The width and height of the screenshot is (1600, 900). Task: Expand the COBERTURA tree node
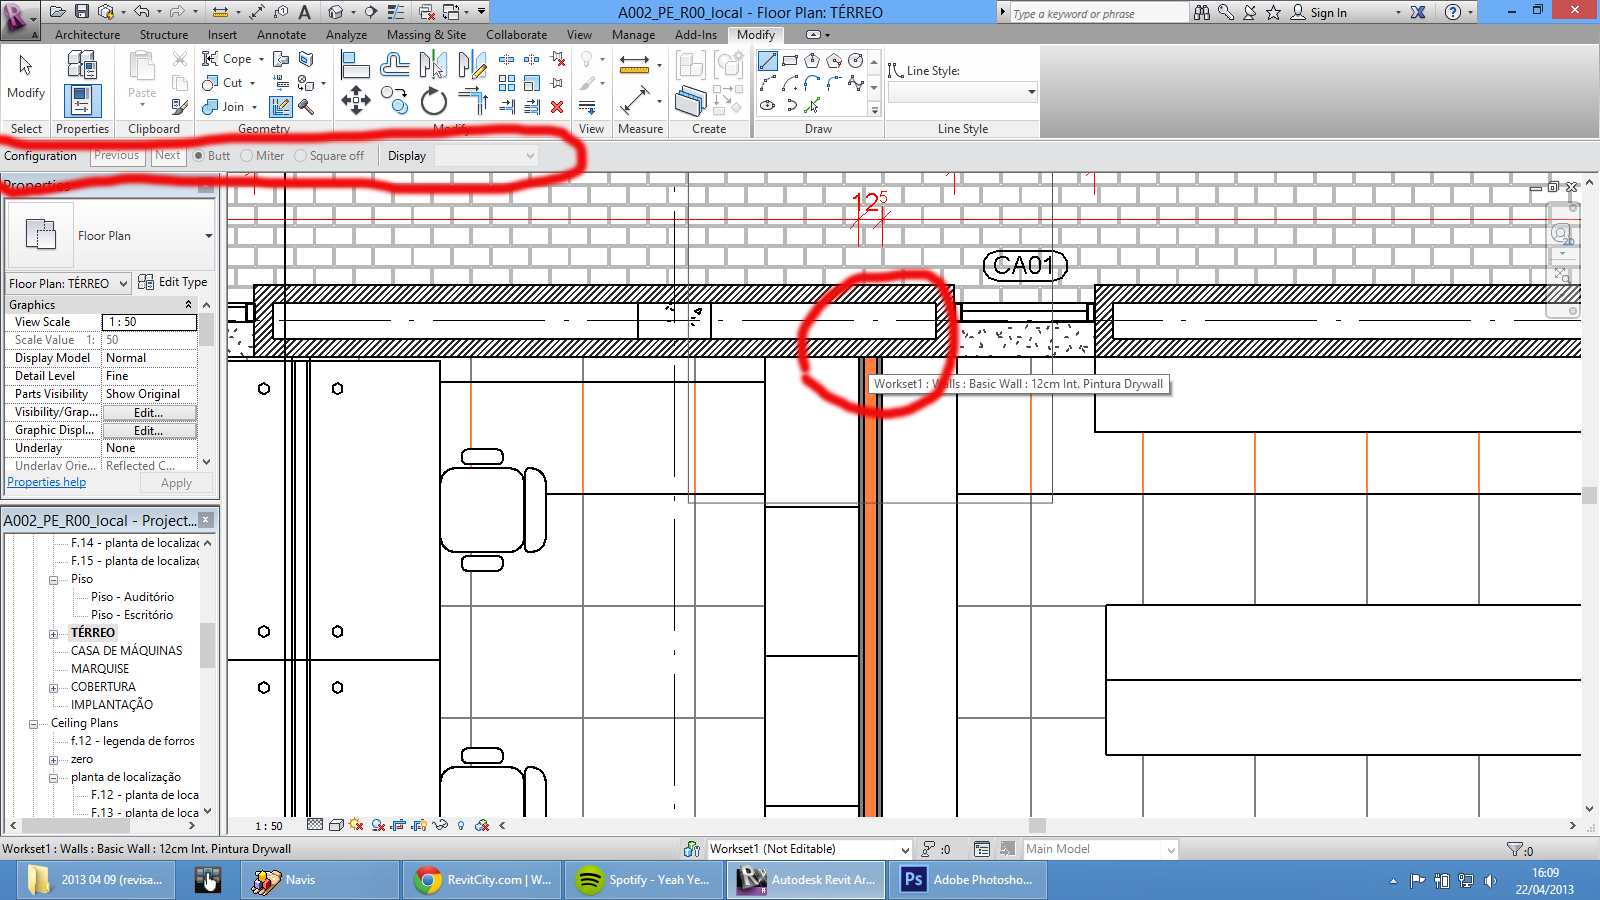pyautogui.click(x=54, y=688)
